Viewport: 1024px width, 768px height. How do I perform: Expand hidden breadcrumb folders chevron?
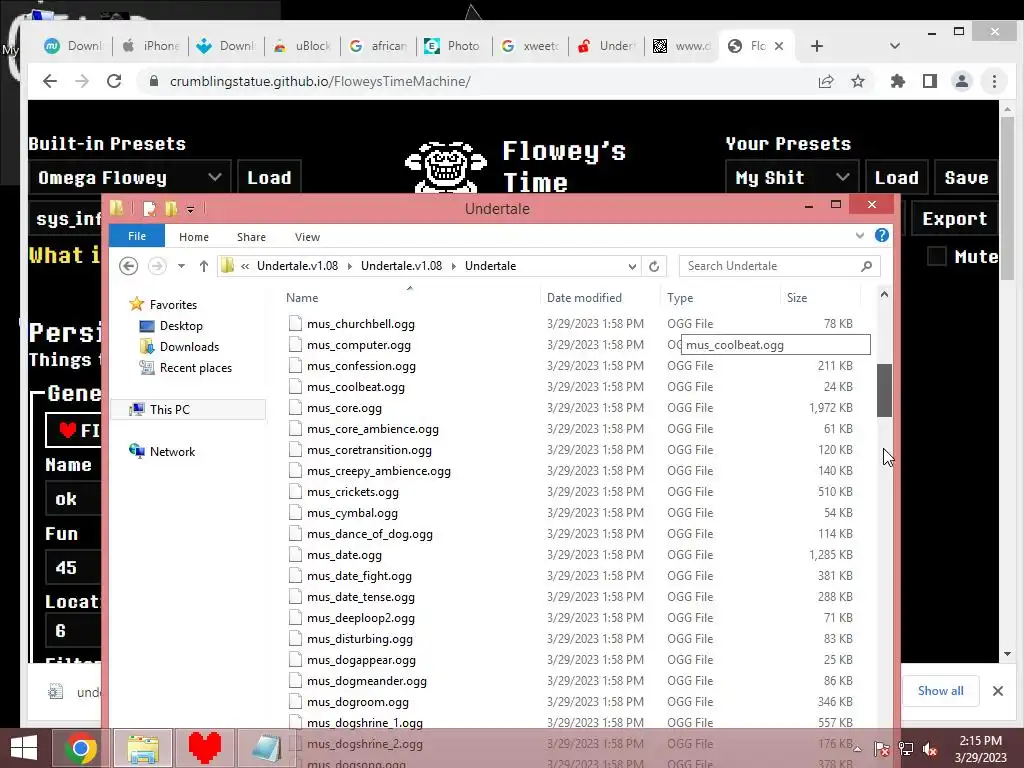[x=245, y=266]
